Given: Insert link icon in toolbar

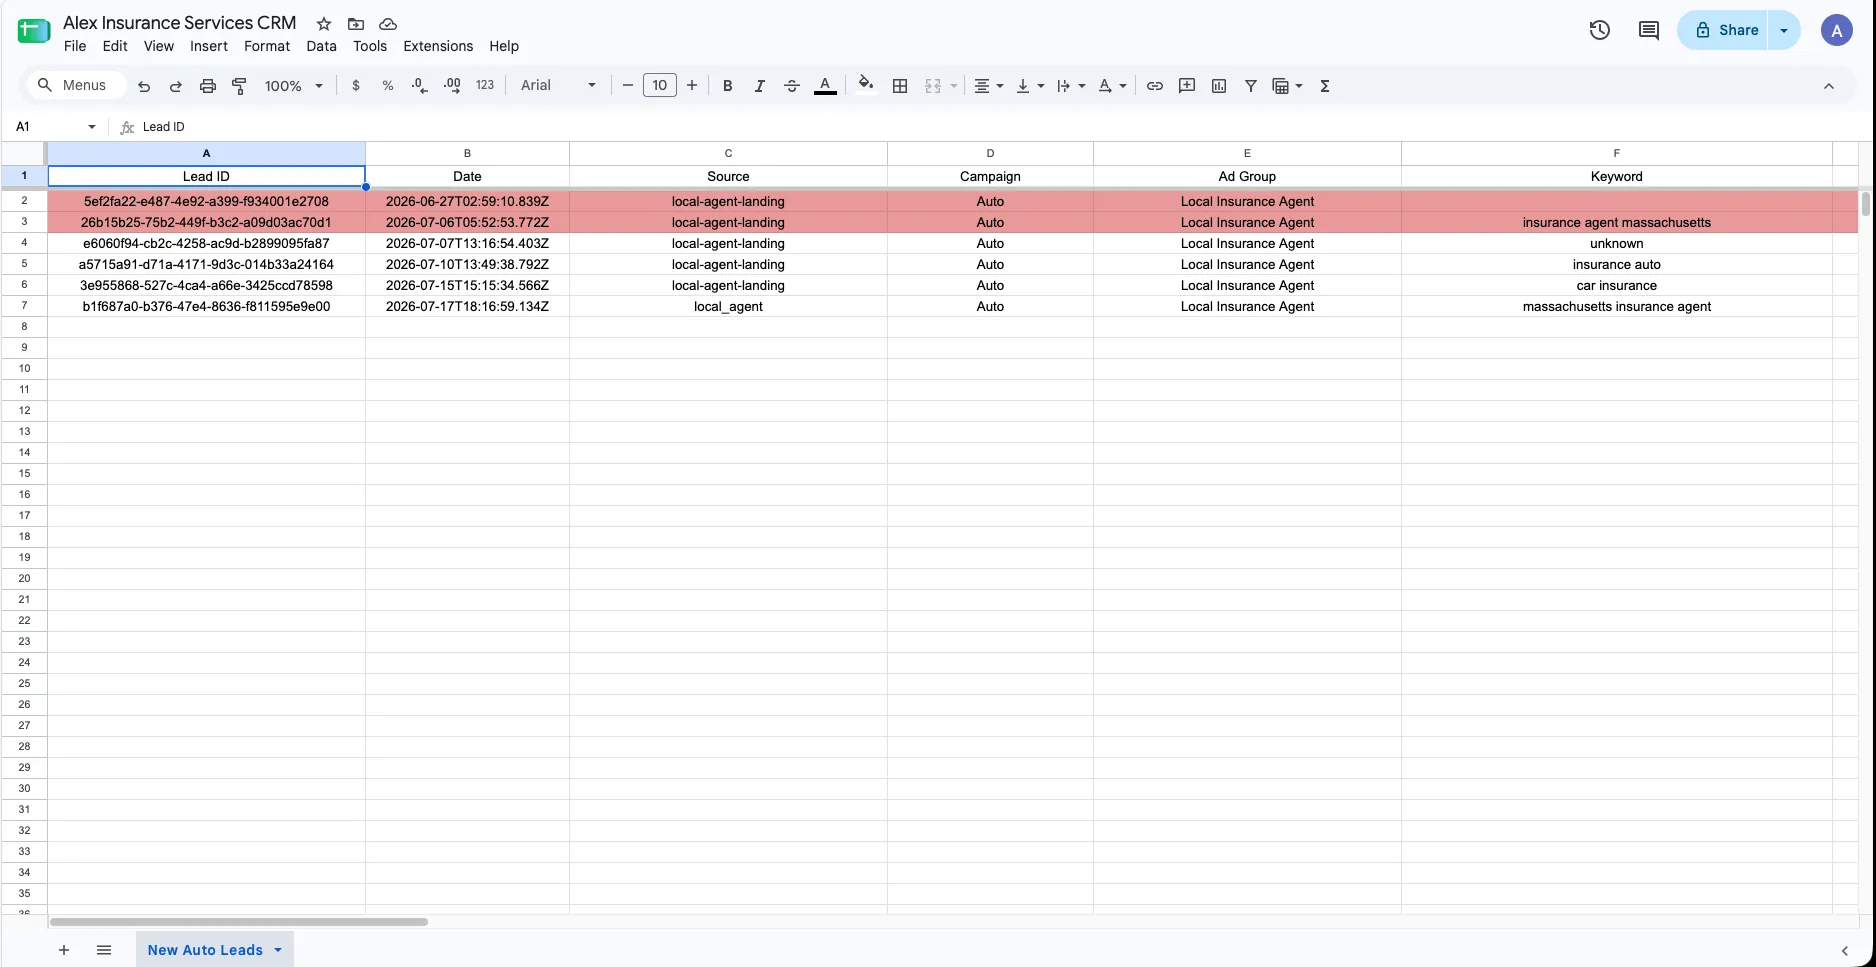Looking at the screenshot, I should click(1155, 86).
